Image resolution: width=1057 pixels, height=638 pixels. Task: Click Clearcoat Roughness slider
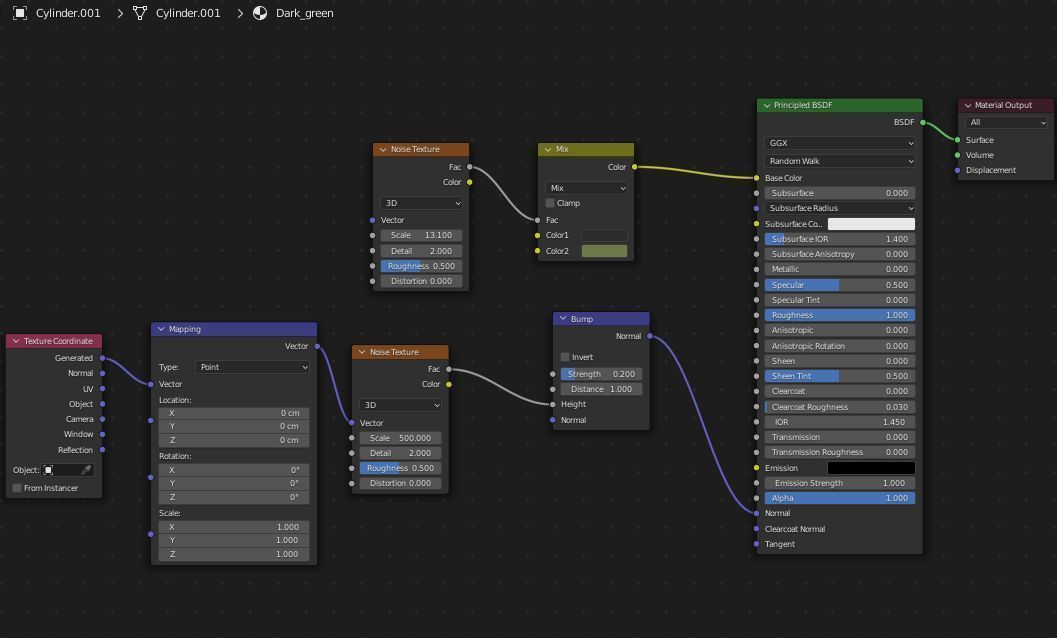(x=840, y=407)
